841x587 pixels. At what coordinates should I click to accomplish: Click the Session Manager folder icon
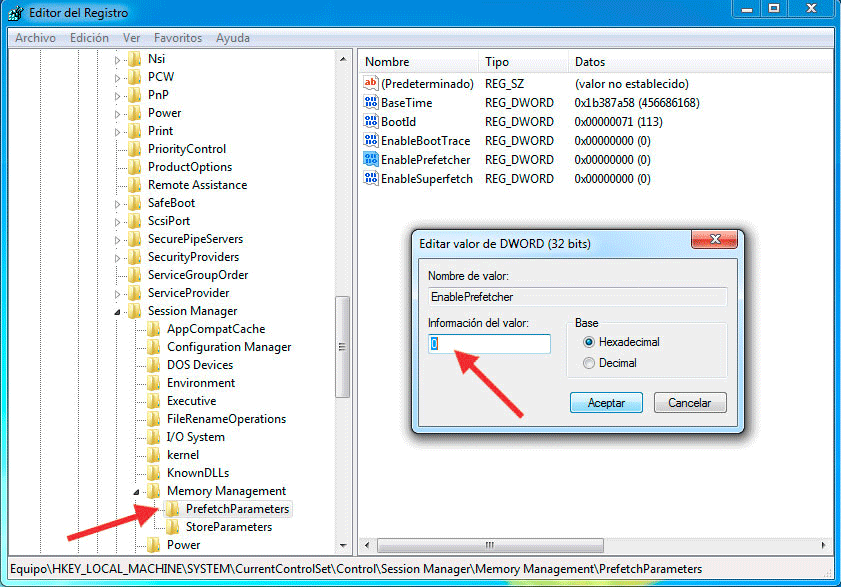point(135,311)
